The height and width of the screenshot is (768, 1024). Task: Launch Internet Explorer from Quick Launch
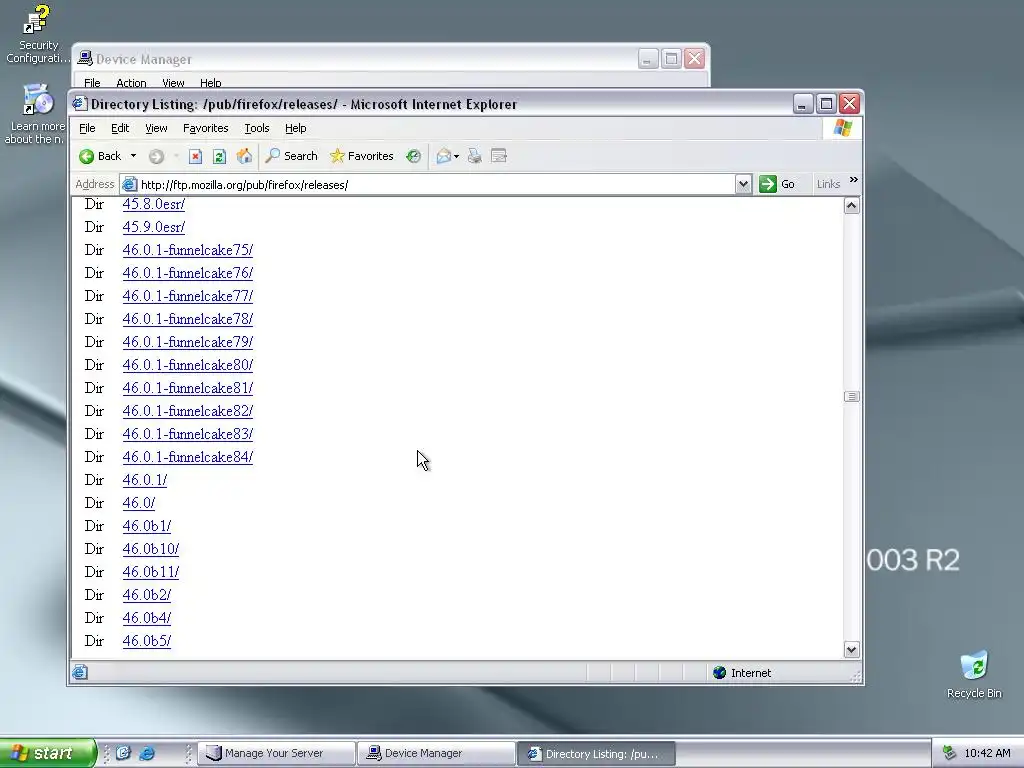pyautogui.click(x=147, y=753)
